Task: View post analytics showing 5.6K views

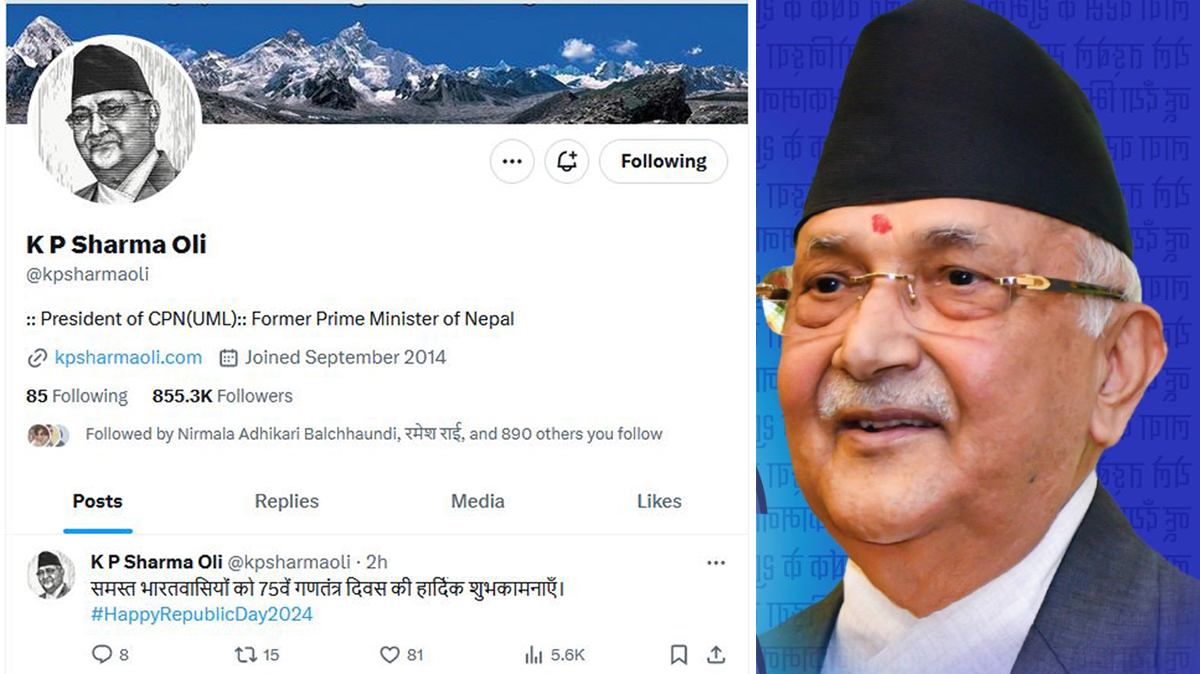Action: point(555,655)
